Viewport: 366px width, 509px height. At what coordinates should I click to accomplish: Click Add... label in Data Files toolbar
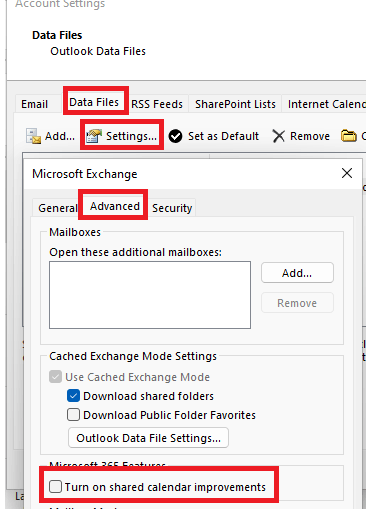60,136
